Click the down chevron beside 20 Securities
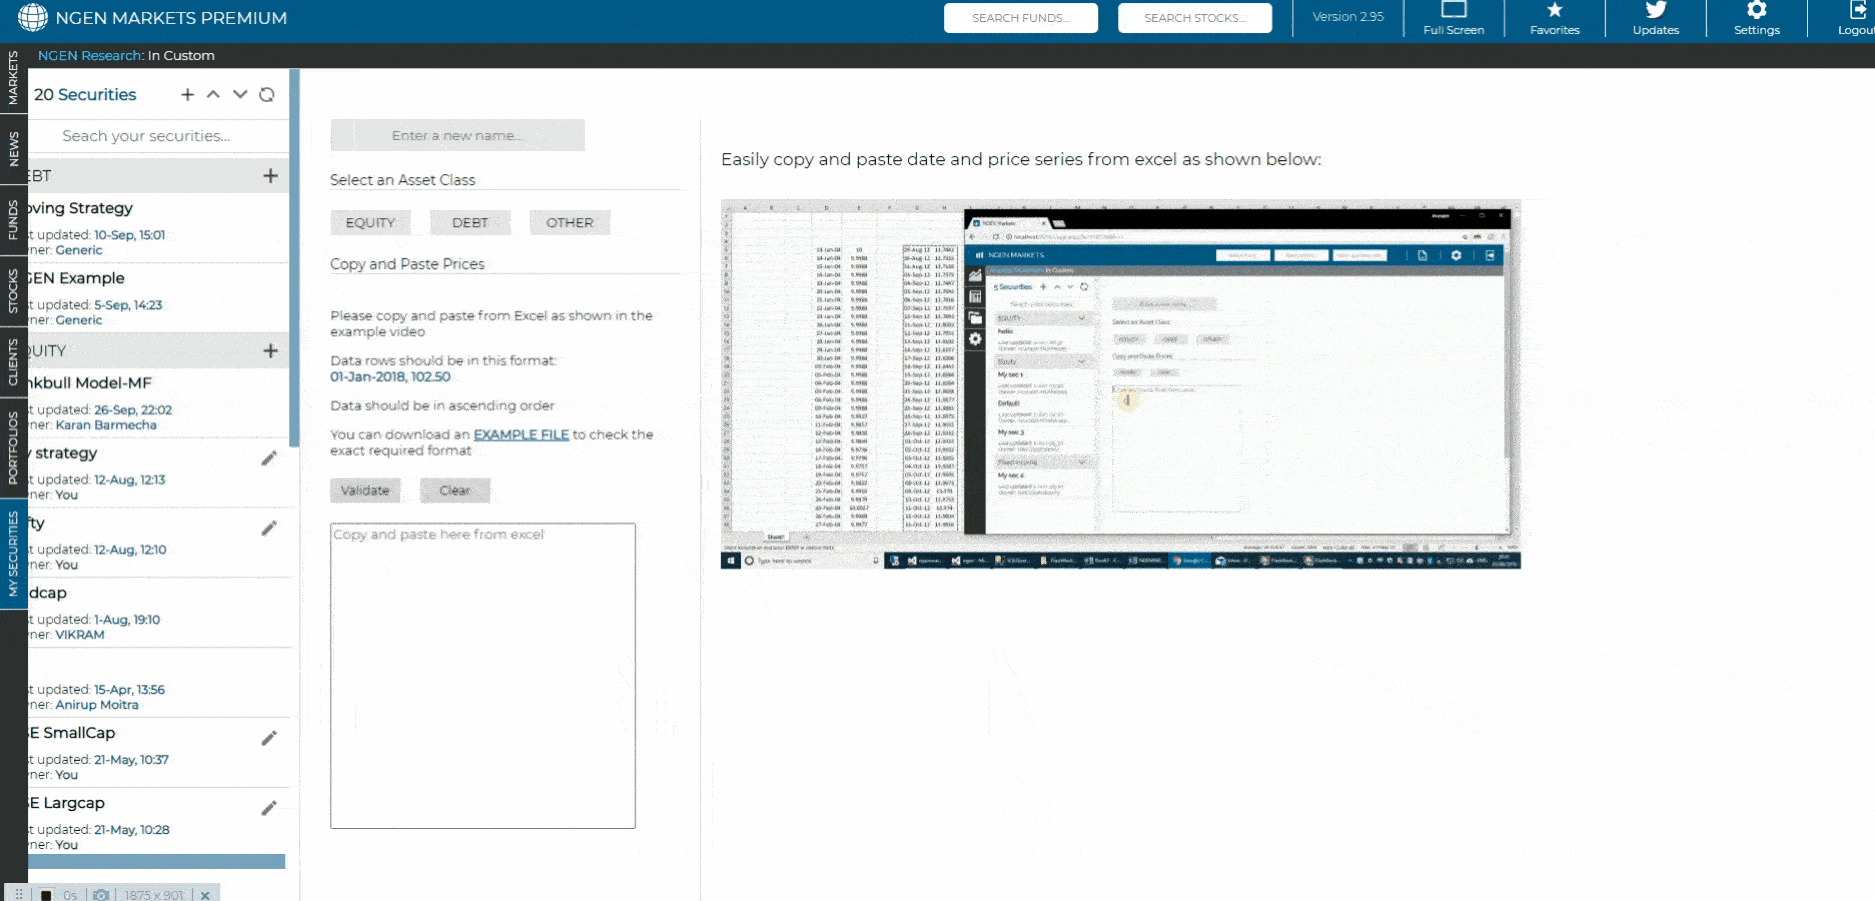 click(240, 95)
